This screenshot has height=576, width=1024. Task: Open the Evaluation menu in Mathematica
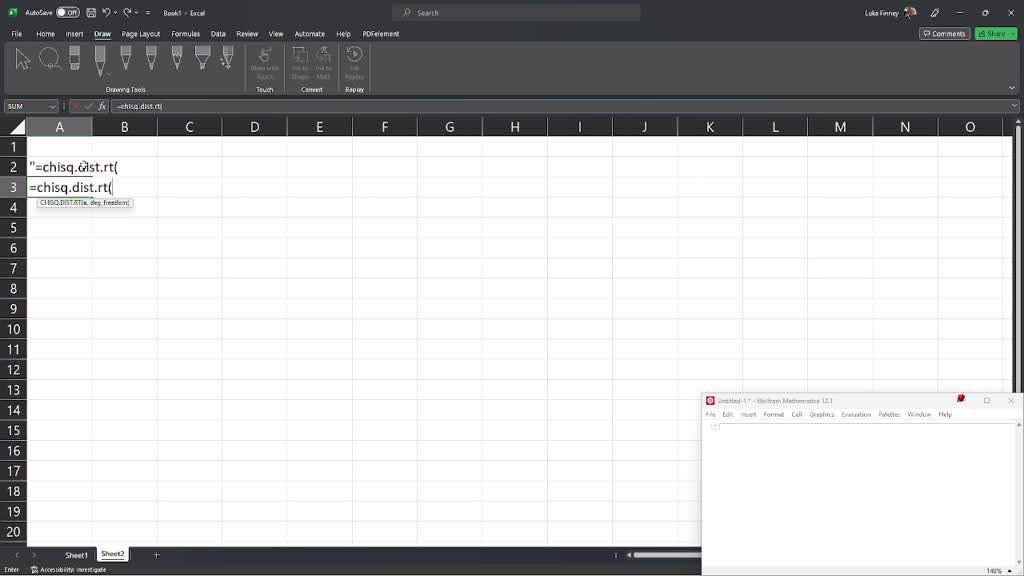point(856,414)
